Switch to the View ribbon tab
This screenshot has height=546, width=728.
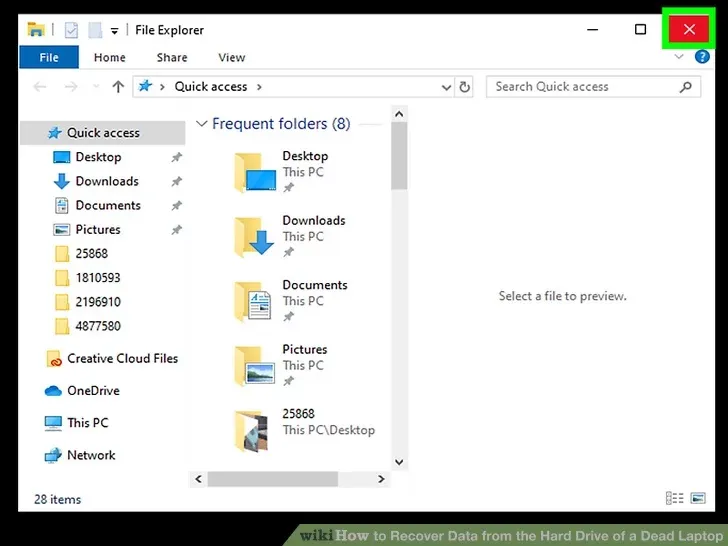click(231, 58)
